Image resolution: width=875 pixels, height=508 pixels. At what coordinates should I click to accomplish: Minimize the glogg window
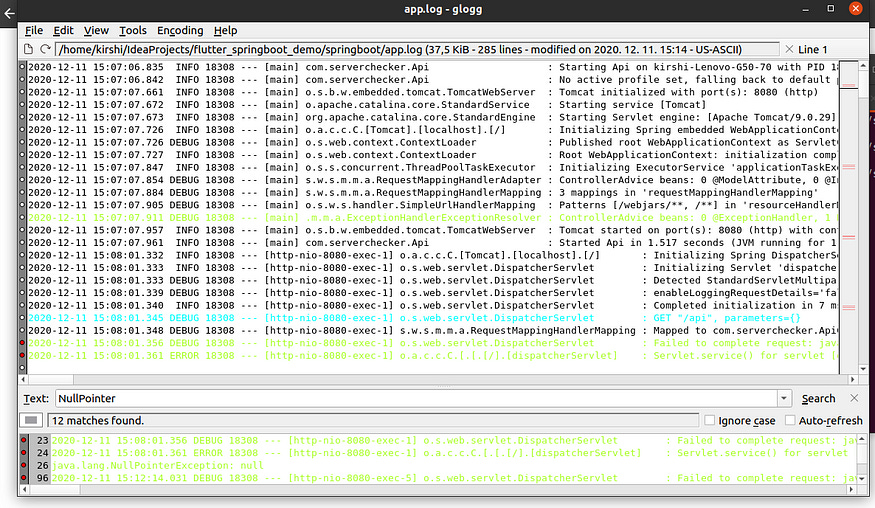(805, 9)
